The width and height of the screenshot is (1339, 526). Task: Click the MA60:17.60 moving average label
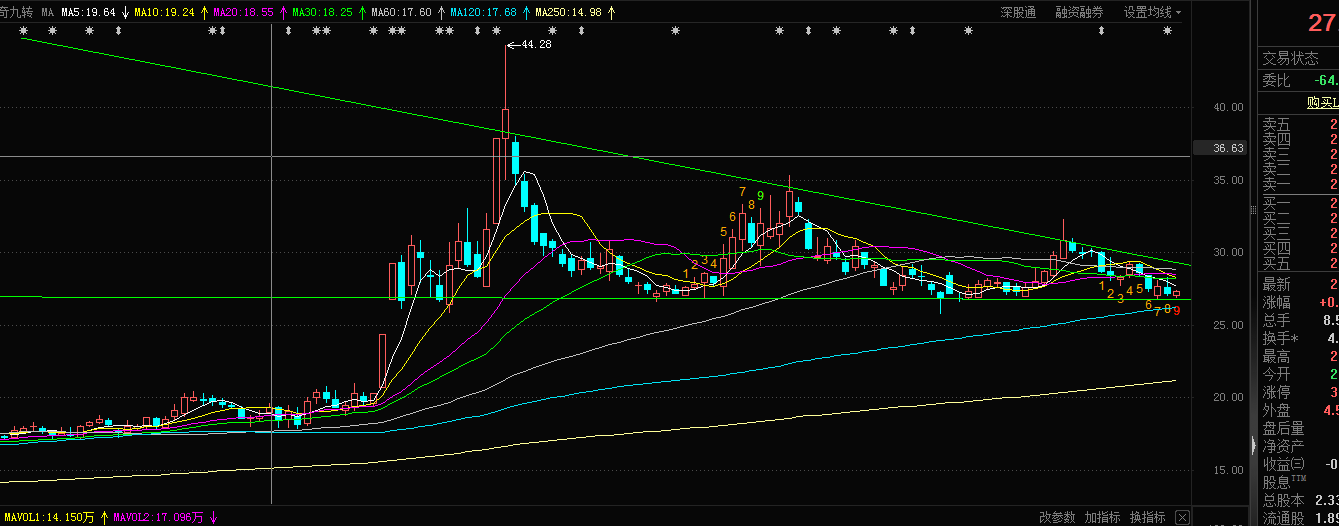[x=400, y=13]
